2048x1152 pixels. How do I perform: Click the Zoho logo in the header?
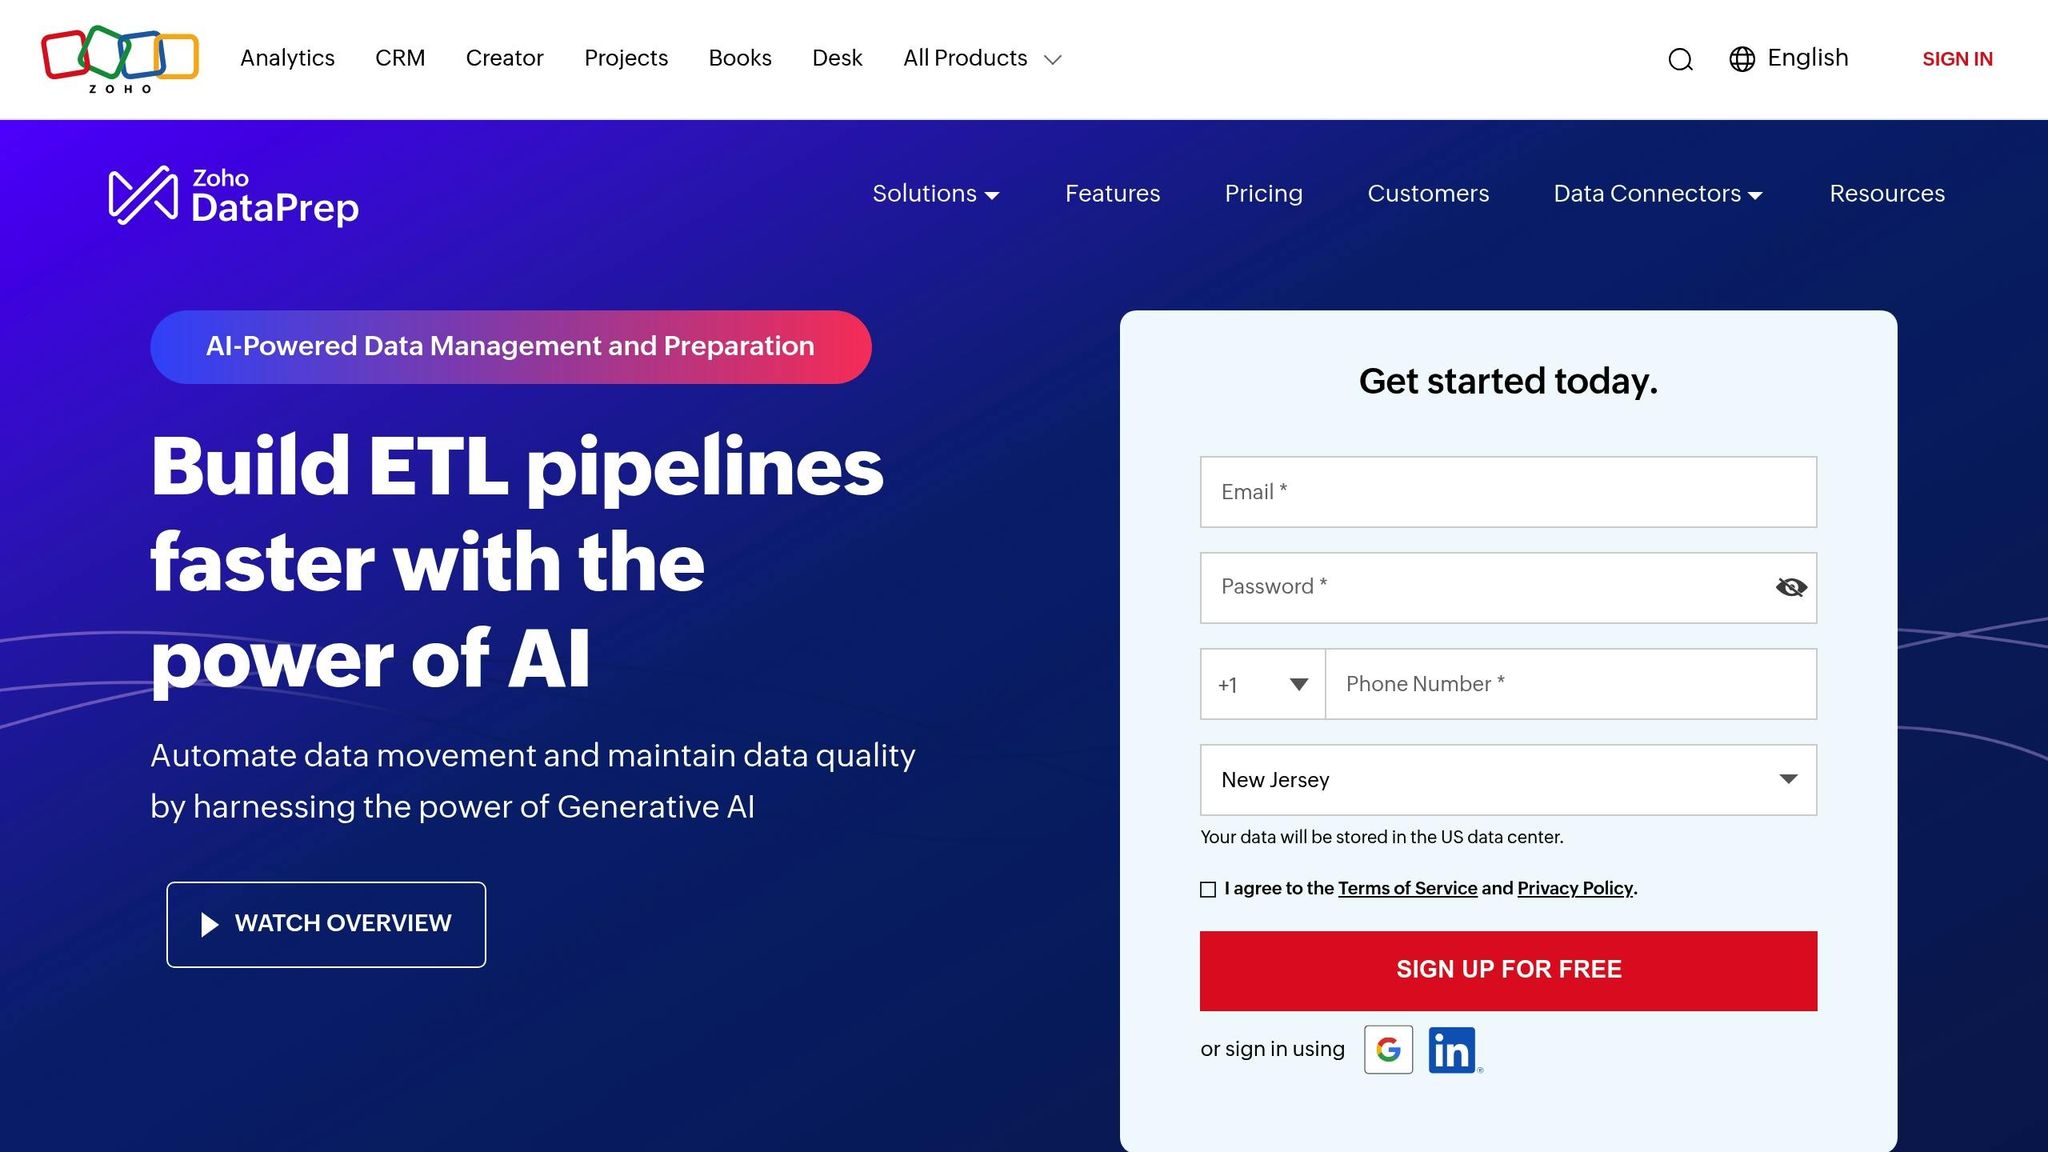(x=118, y=57)
